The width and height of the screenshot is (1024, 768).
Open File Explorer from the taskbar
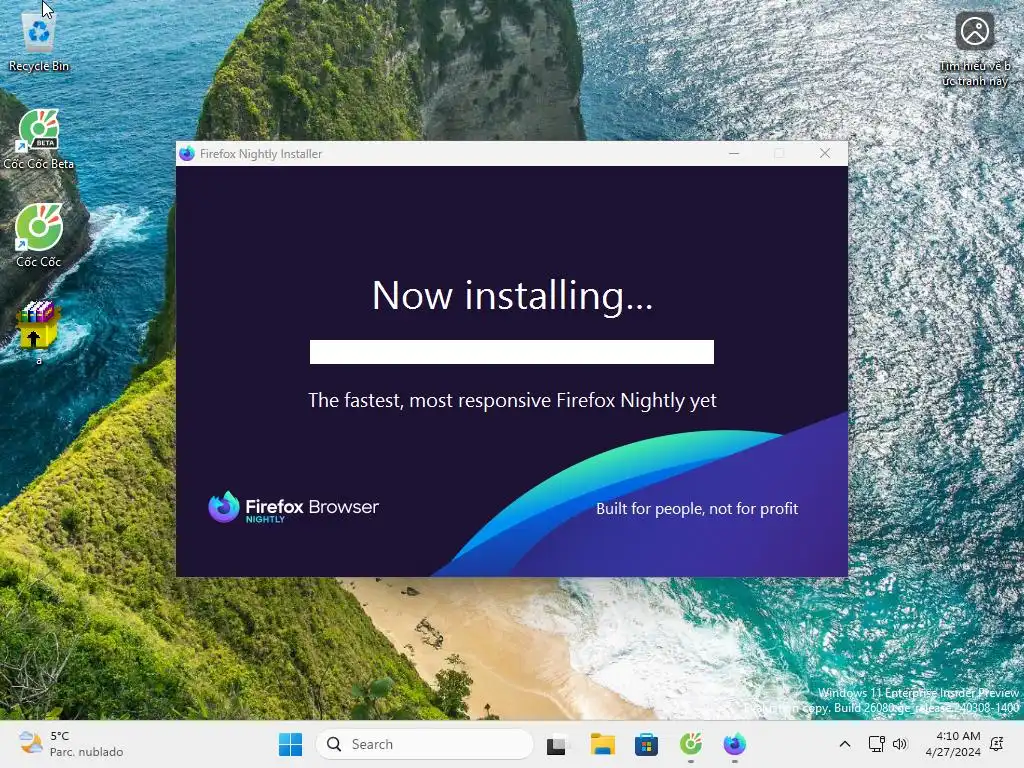[602, 744]
